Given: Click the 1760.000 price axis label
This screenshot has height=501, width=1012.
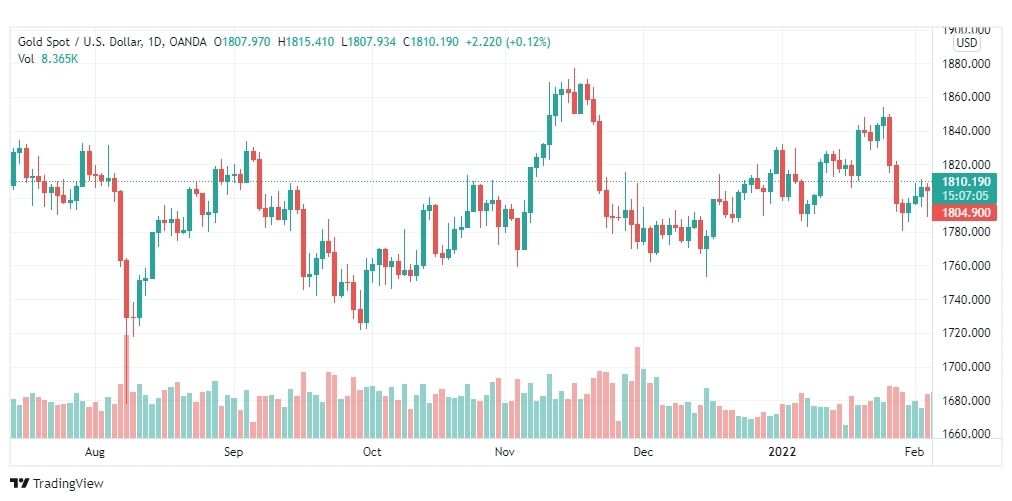Looking at the screenshot, I should (966, 266).
